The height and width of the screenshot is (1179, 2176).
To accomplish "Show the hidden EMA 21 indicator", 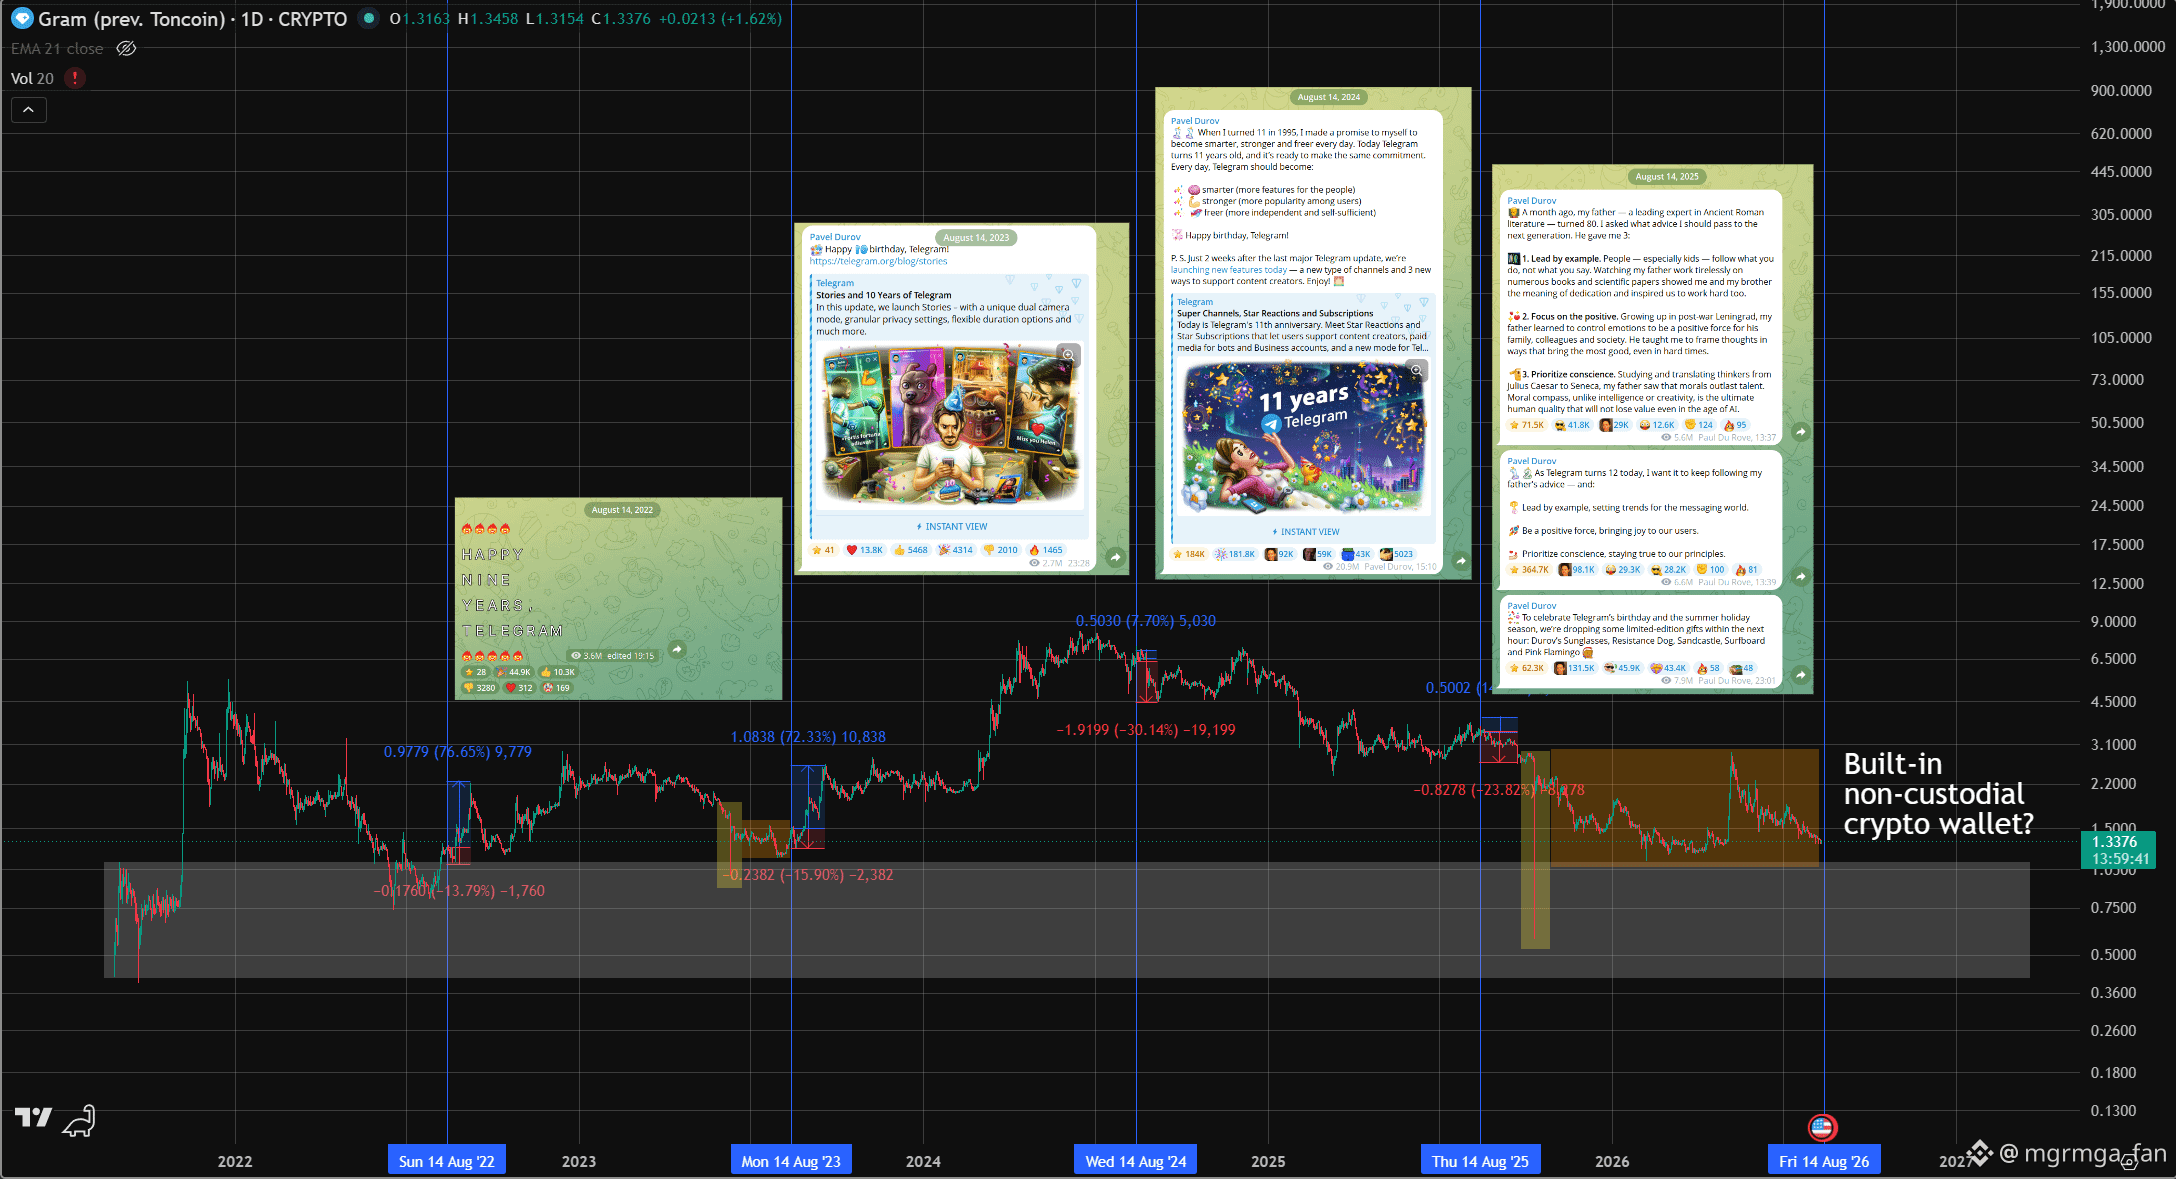I will tap(126, 48).
